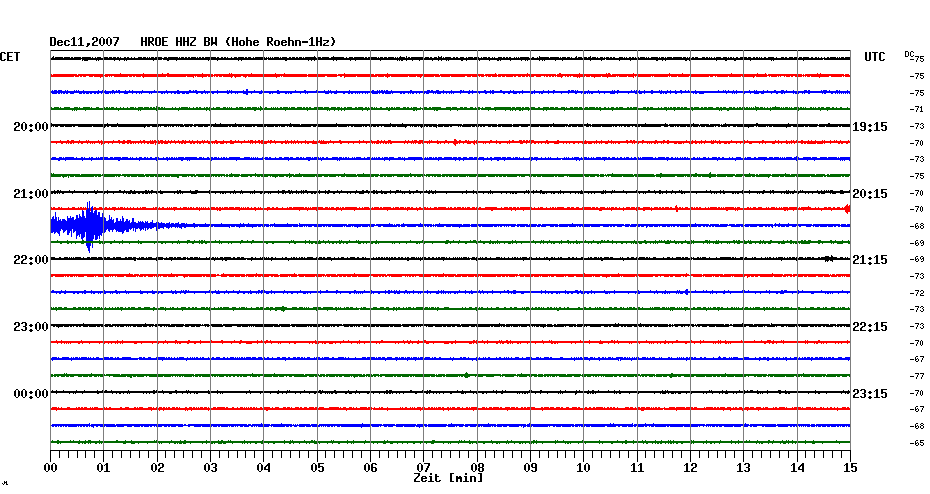
Task: Click minute tick label 03
Action: (x=211, y=468)
